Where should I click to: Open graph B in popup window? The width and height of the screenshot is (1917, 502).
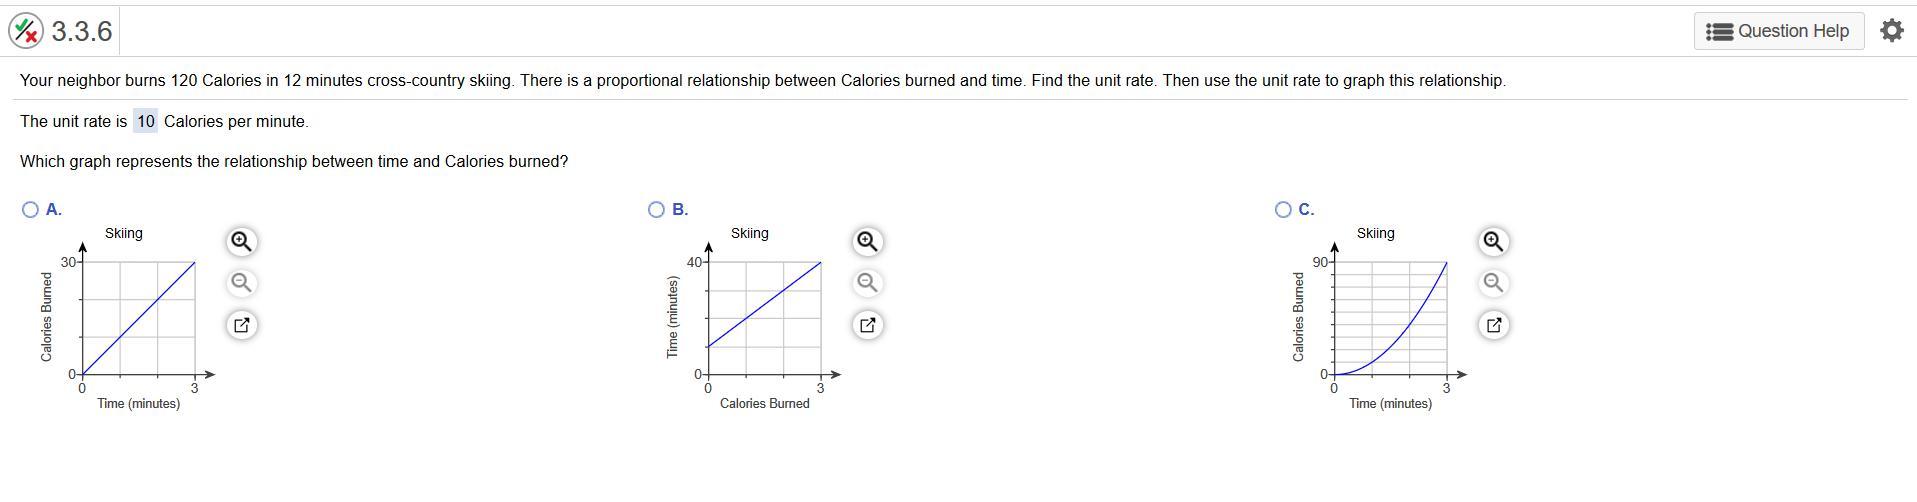(867, 325)
